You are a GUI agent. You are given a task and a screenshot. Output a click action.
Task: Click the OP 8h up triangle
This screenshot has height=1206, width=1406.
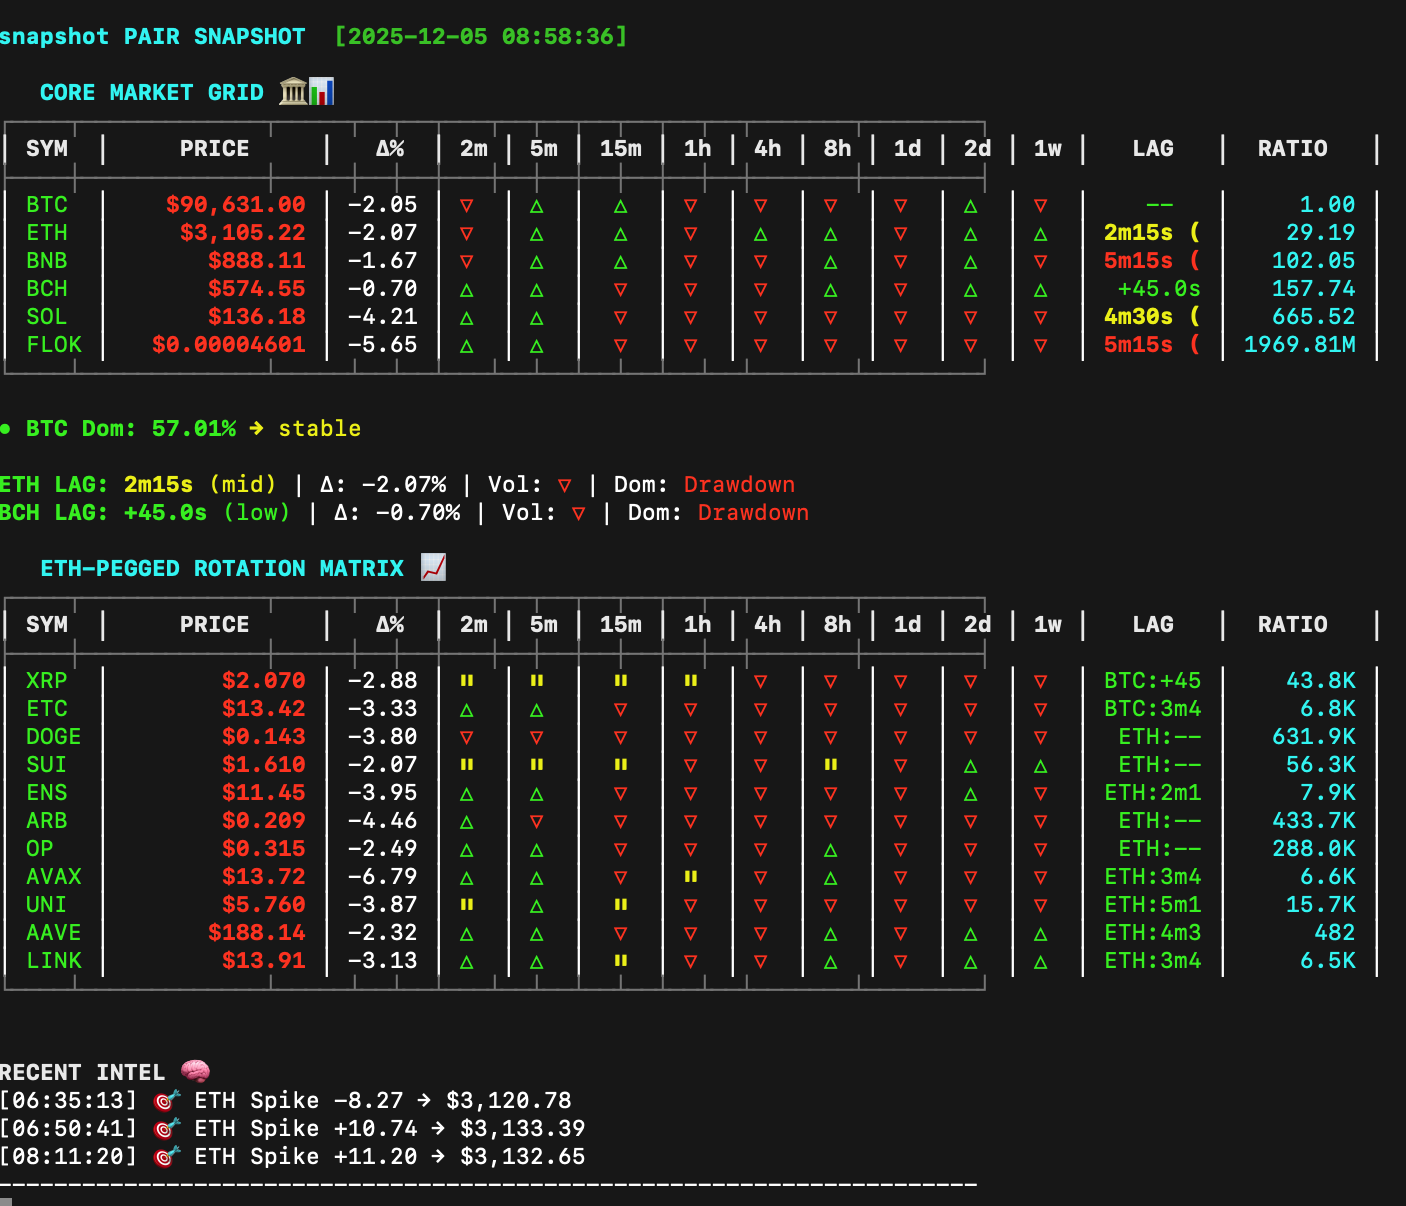831,850
